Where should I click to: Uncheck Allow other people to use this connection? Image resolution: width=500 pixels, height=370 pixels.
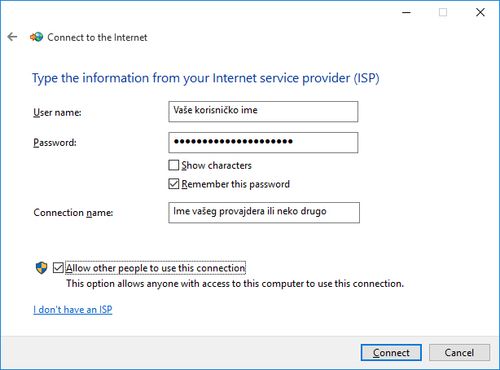(58, 268)
